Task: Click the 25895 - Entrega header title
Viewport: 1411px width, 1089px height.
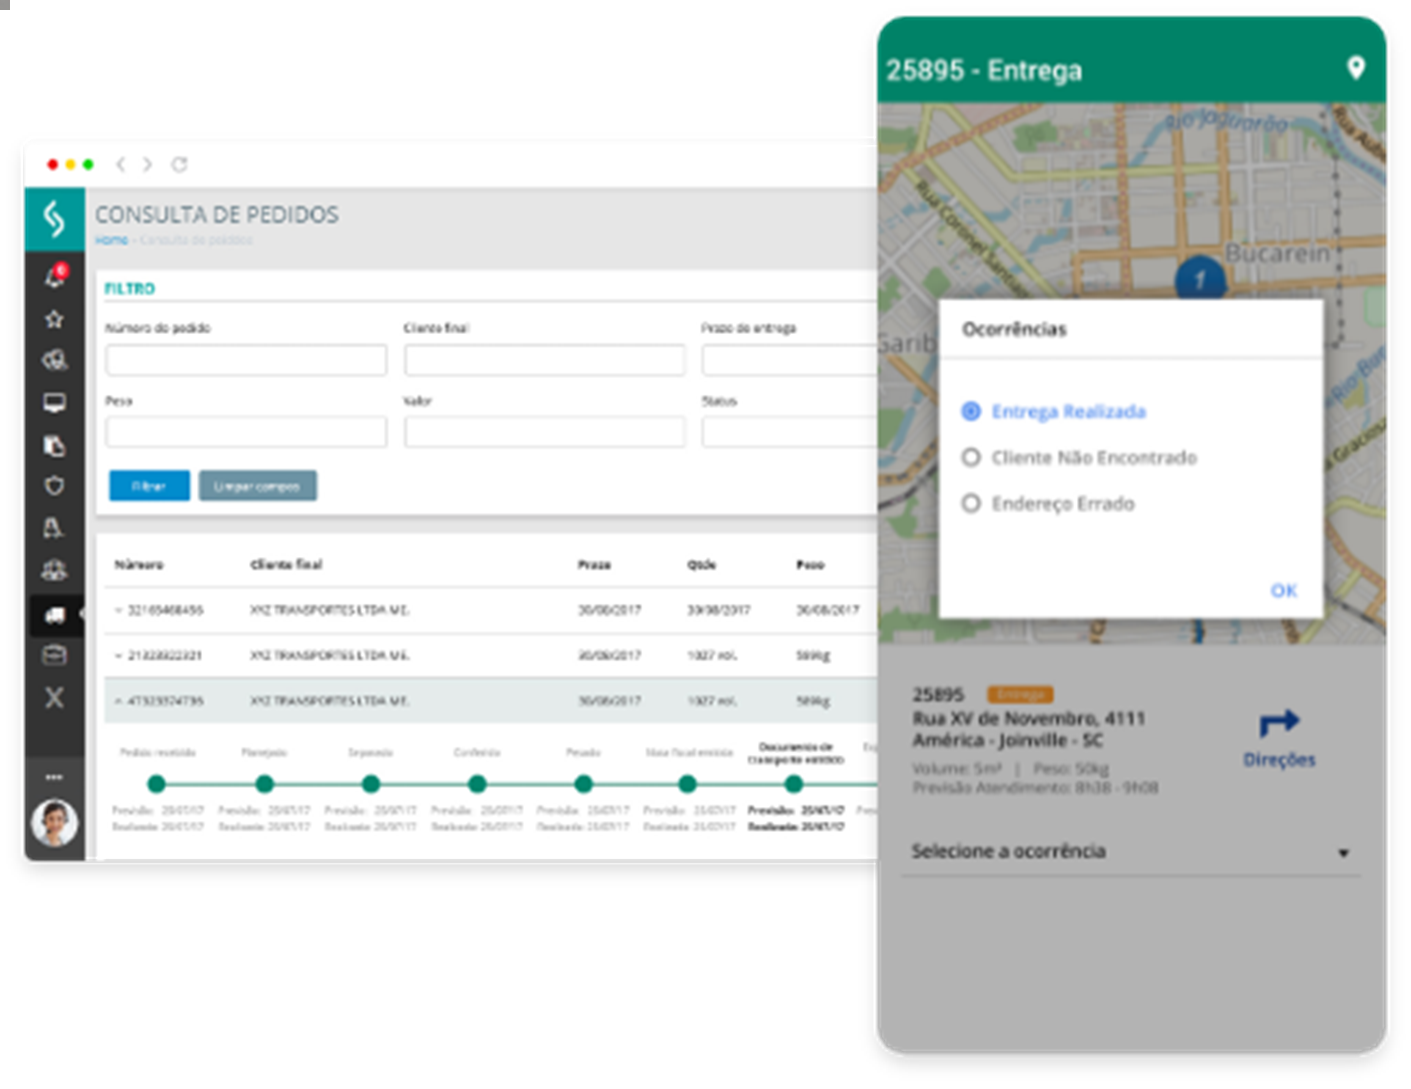Action: (984, 70)
